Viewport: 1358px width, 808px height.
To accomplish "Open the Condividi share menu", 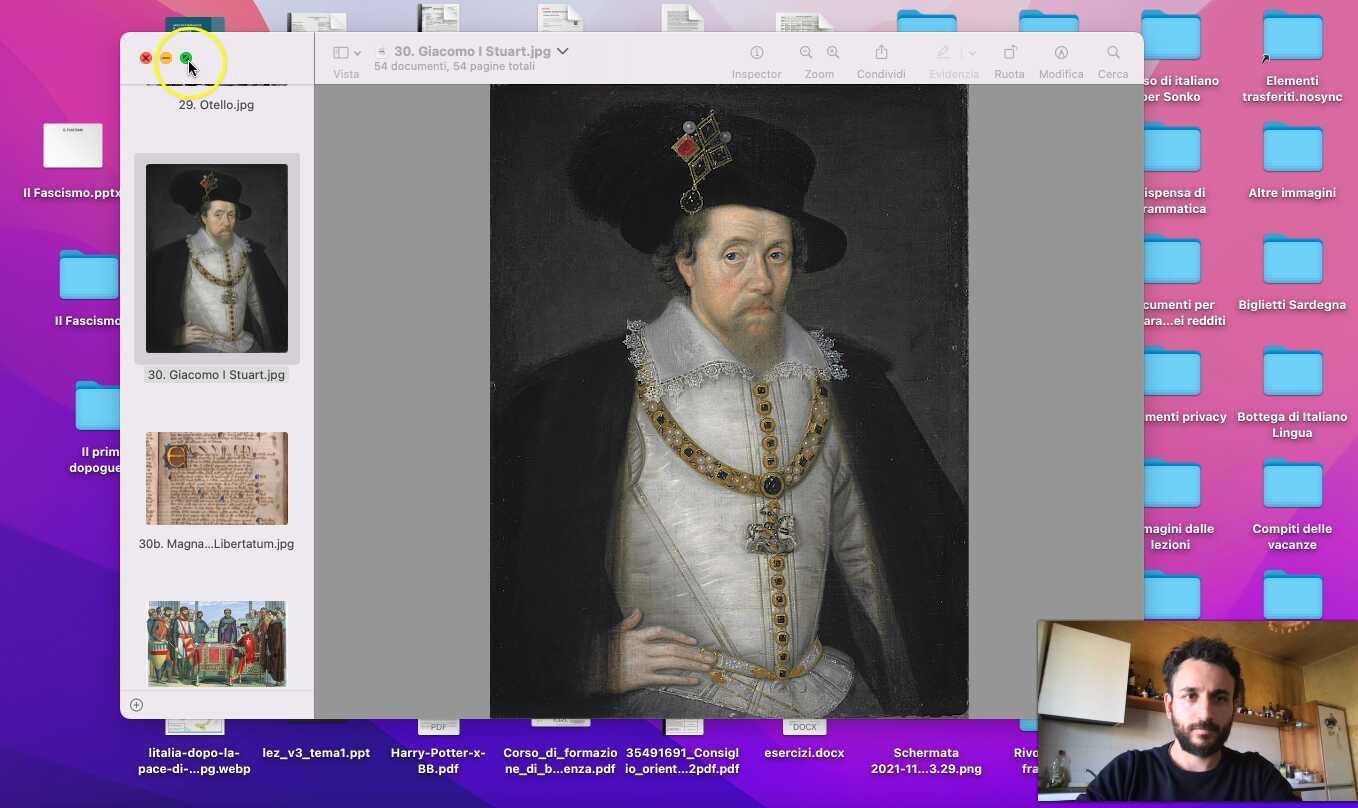I will coord(881,52).
